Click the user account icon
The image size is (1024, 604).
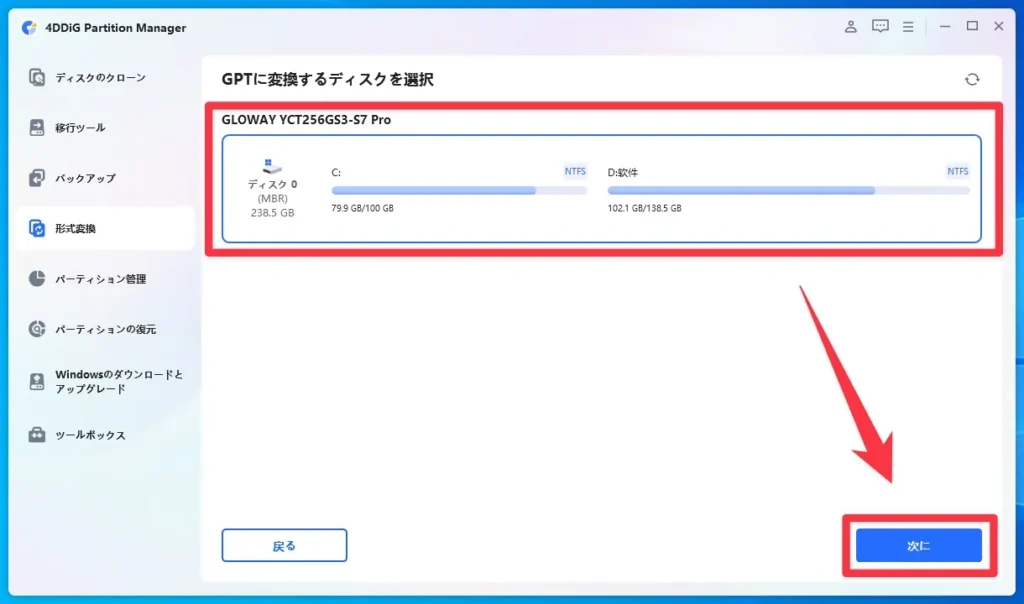tap(850, 27)
